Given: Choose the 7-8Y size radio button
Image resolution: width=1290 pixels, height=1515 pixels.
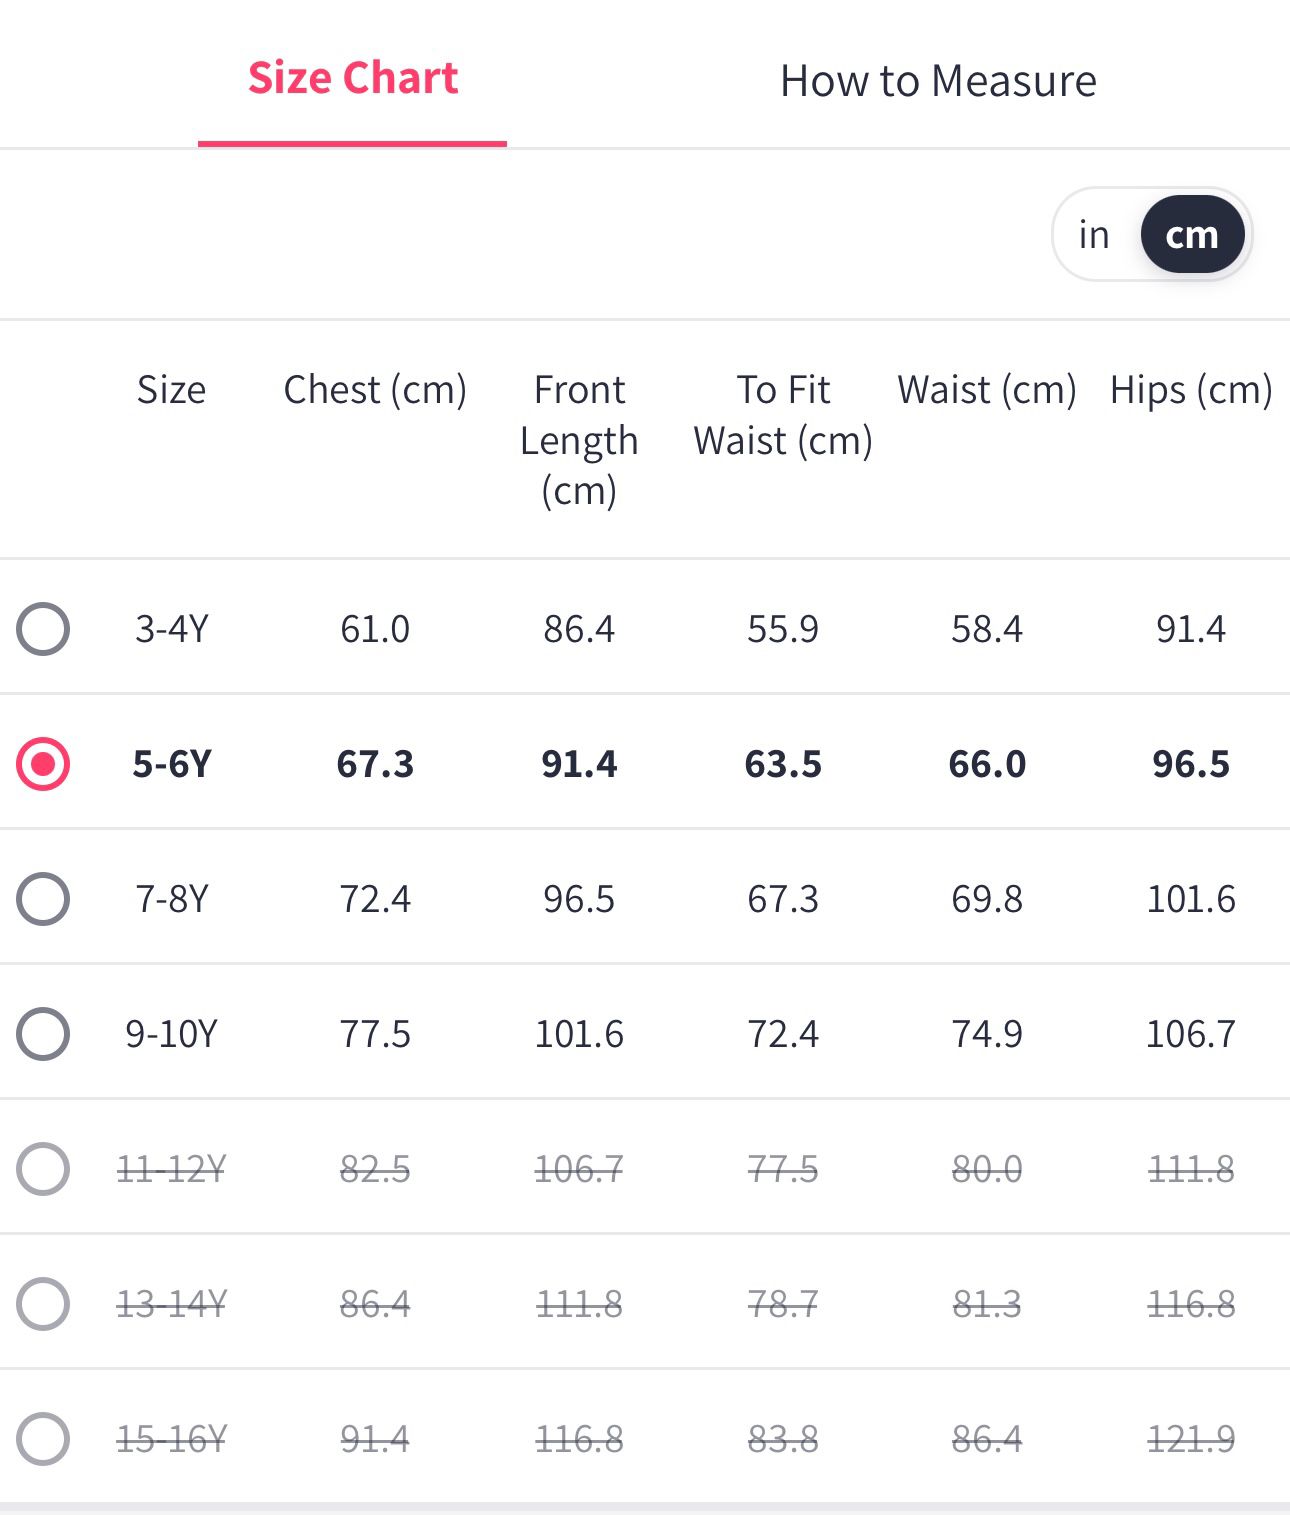Looking at the screenshot, I should [43, 899].
